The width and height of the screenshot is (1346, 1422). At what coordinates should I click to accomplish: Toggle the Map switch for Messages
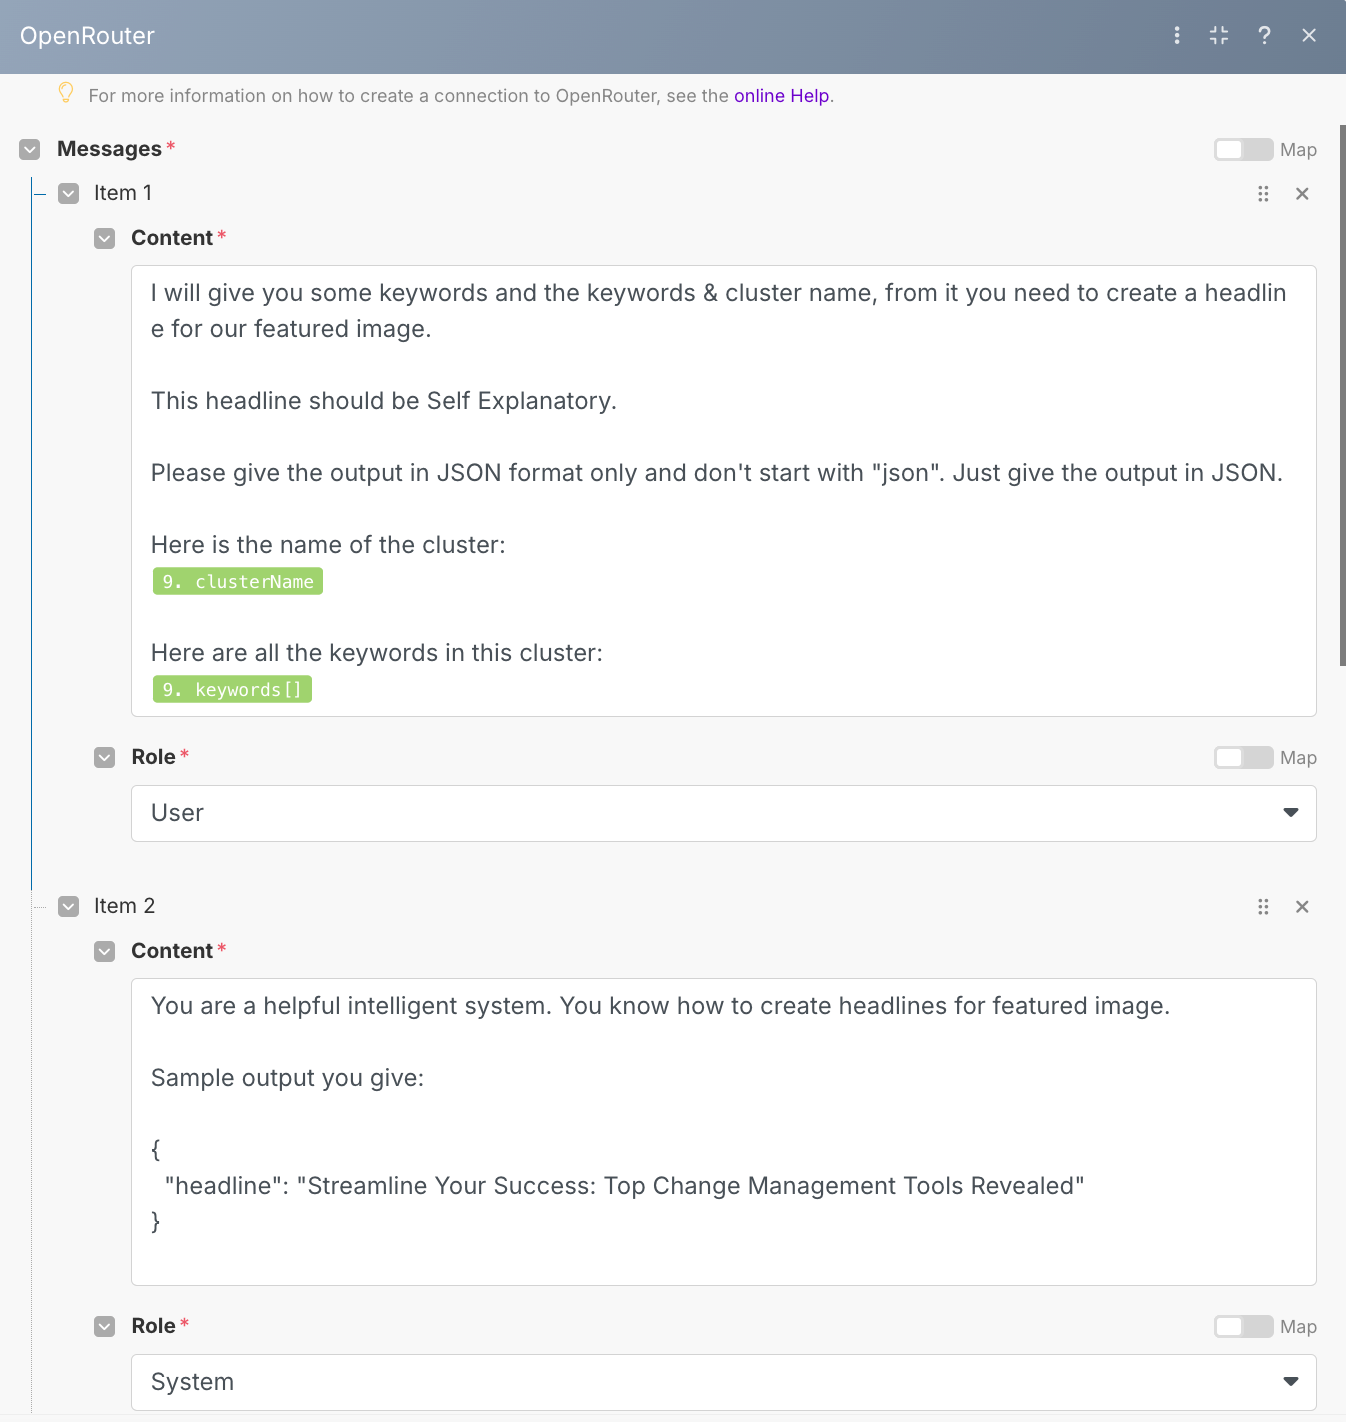[x=1243, y=150]
